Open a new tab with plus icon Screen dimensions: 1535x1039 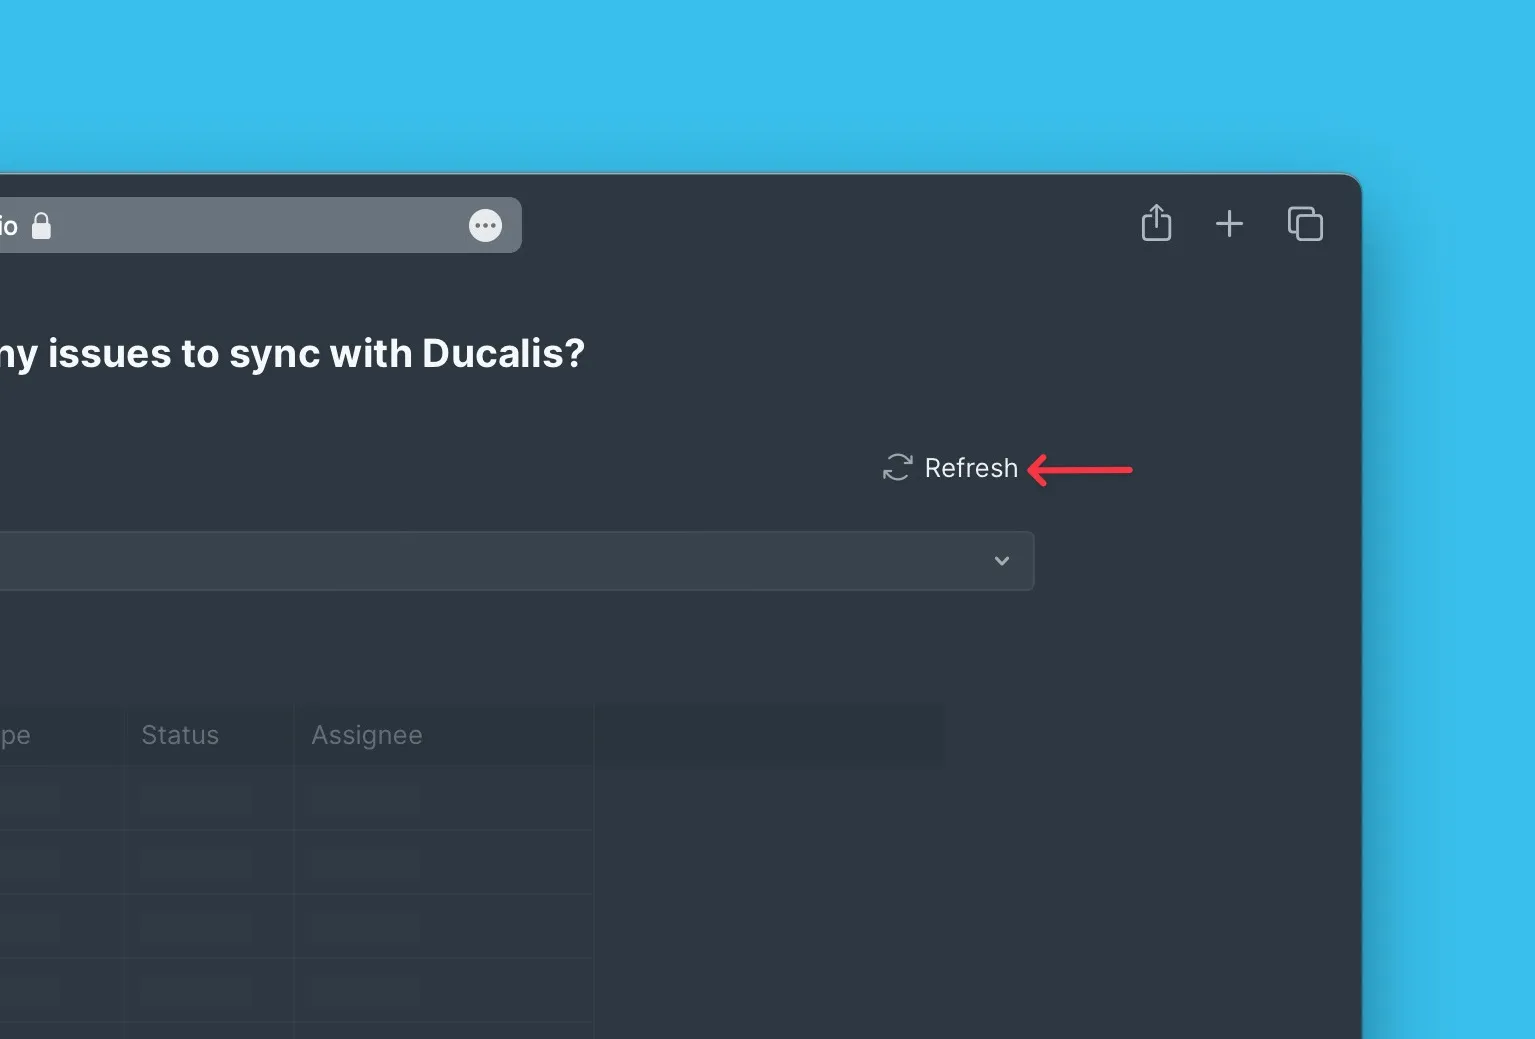1229,224
